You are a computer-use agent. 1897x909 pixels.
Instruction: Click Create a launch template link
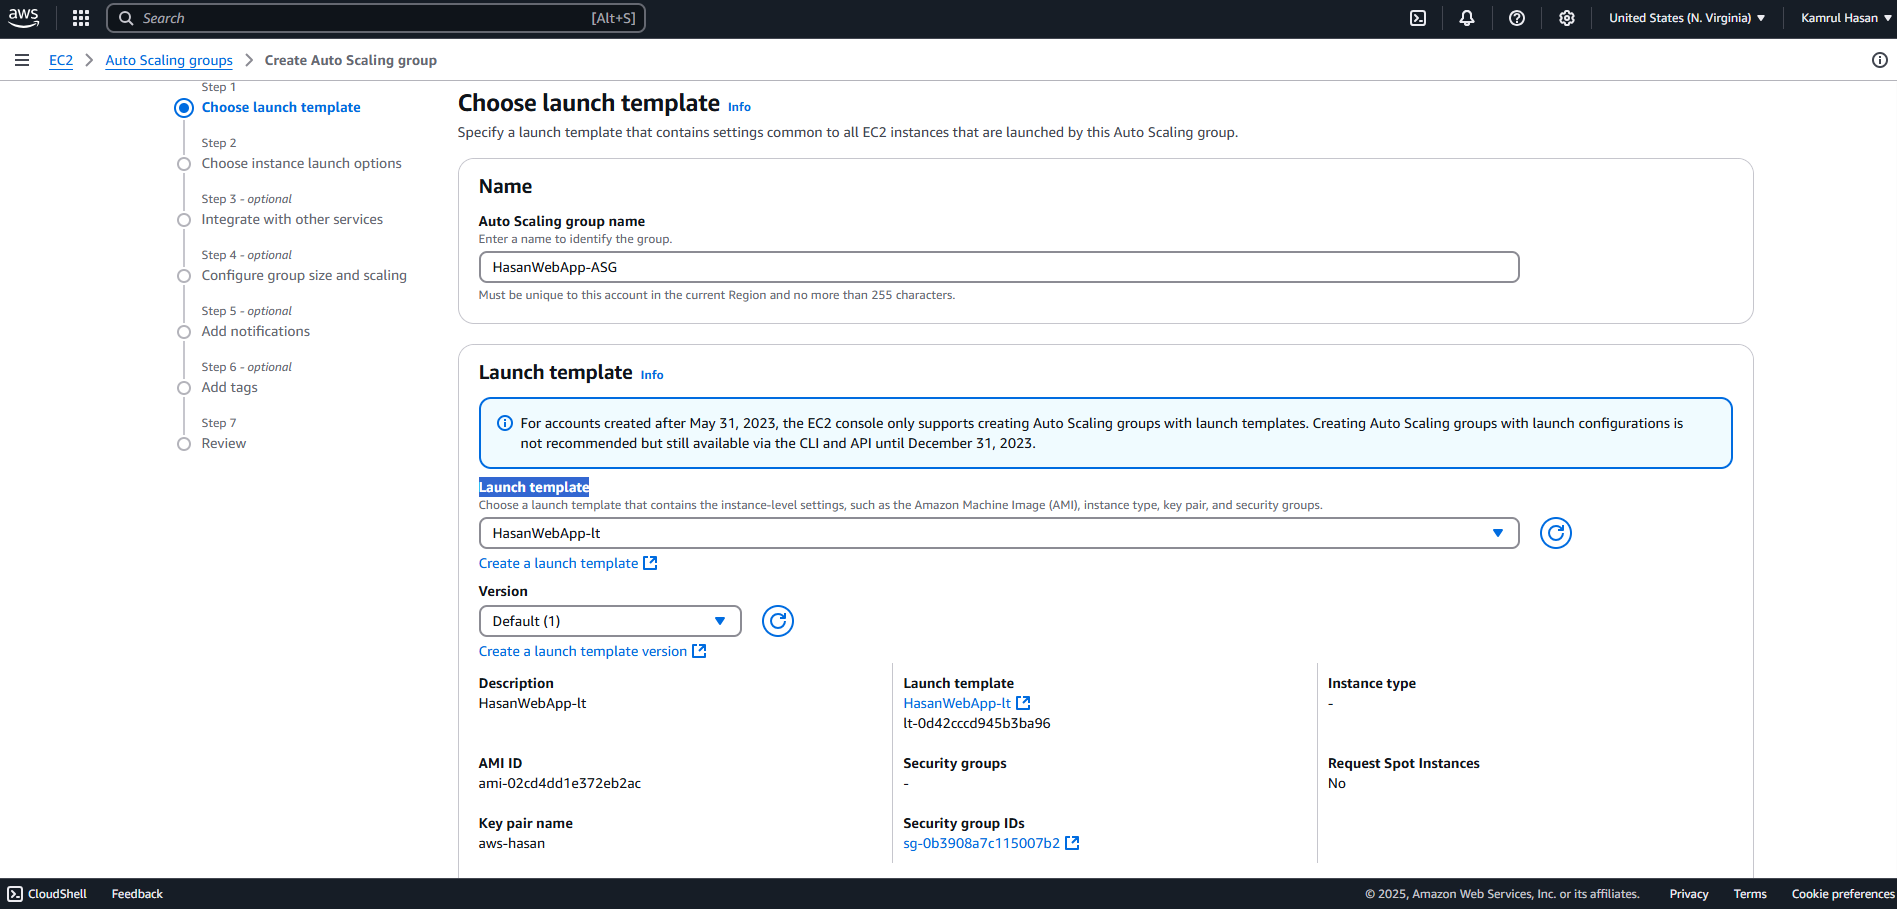(x=558, y=563)
